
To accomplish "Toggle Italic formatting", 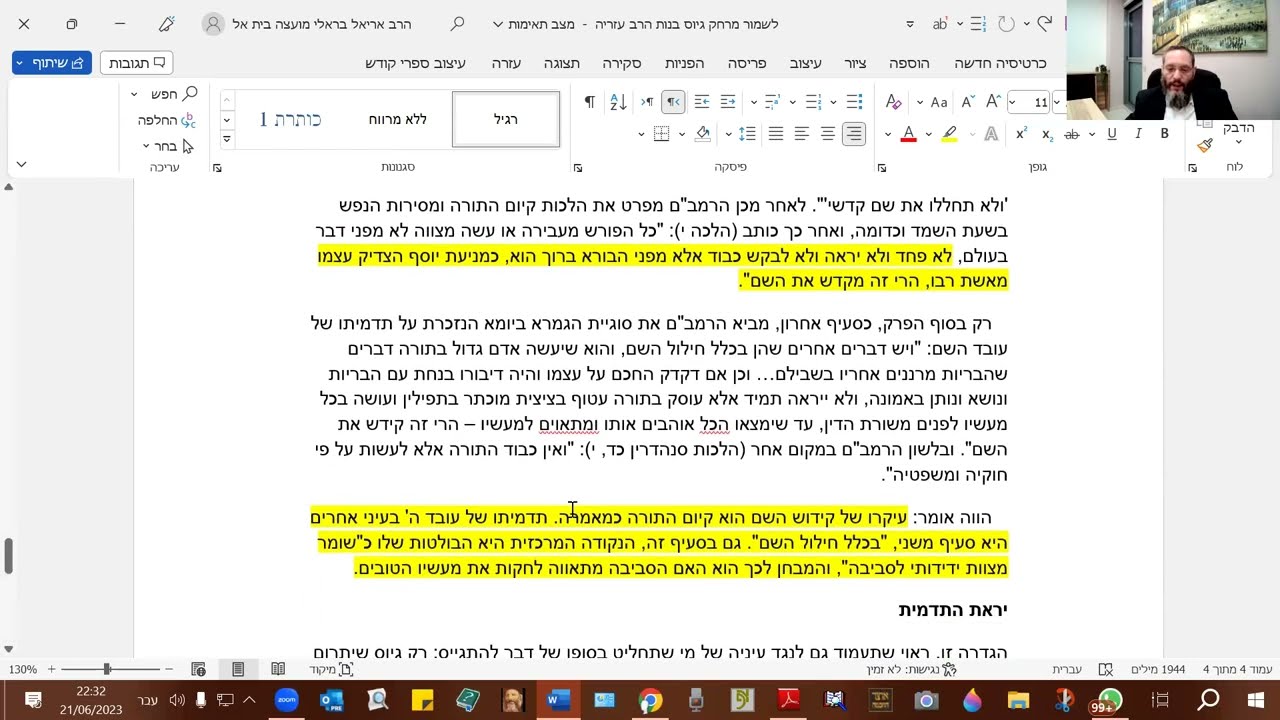I will click(x=1138, y=134).
